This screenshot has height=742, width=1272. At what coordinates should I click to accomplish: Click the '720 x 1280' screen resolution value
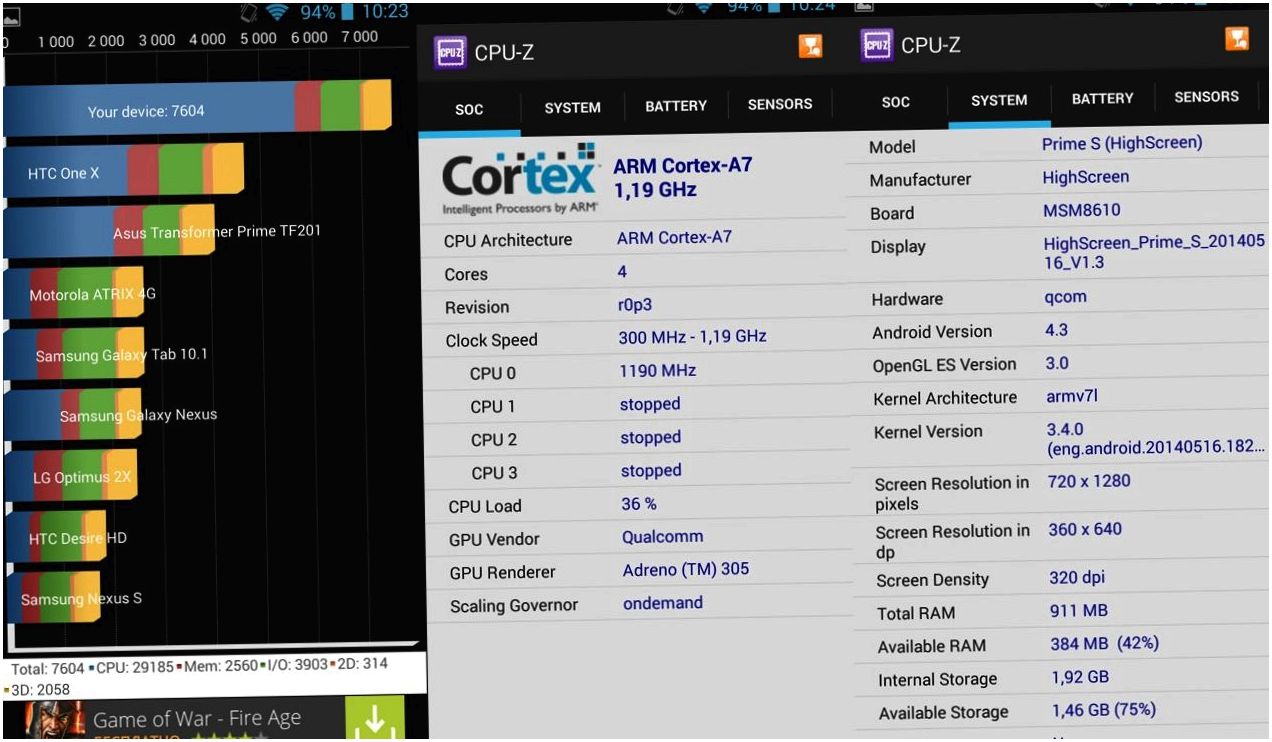(1089, 481)
